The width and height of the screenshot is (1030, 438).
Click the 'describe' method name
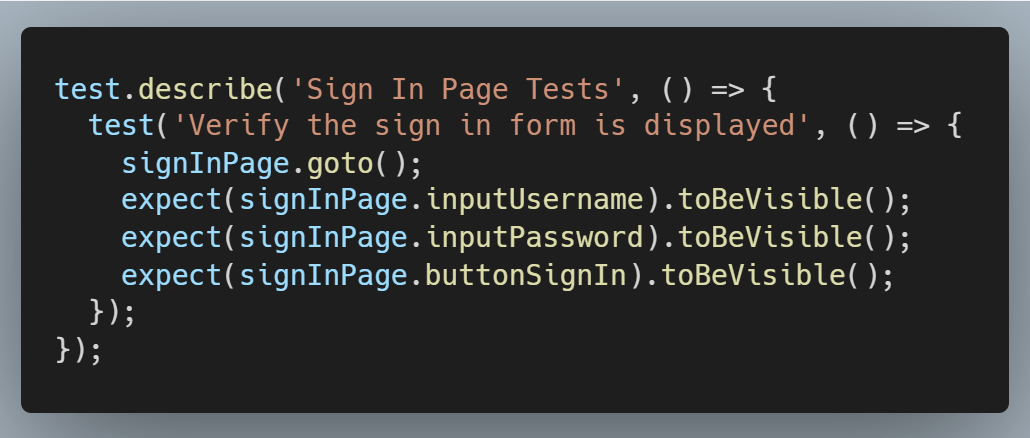click(x=205, y=89)
